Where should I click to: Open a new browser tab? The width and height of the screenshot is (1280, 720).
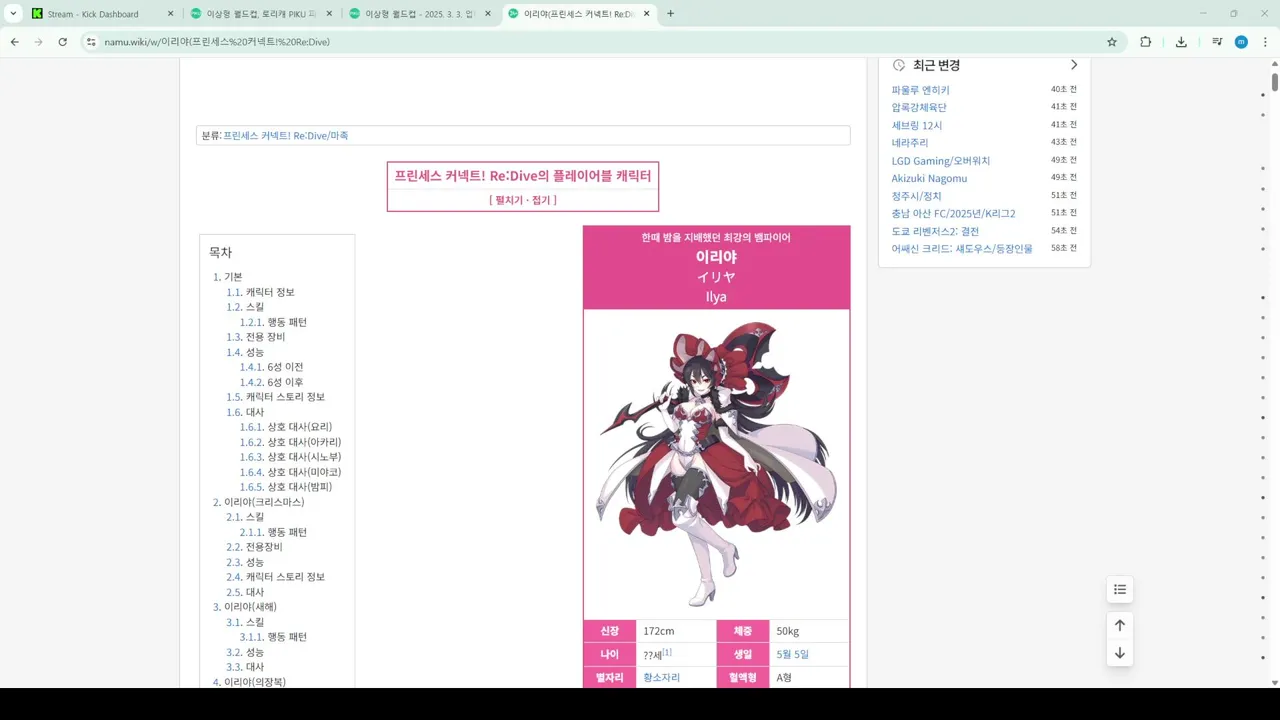pyautogui.click(x=670, y=14)
